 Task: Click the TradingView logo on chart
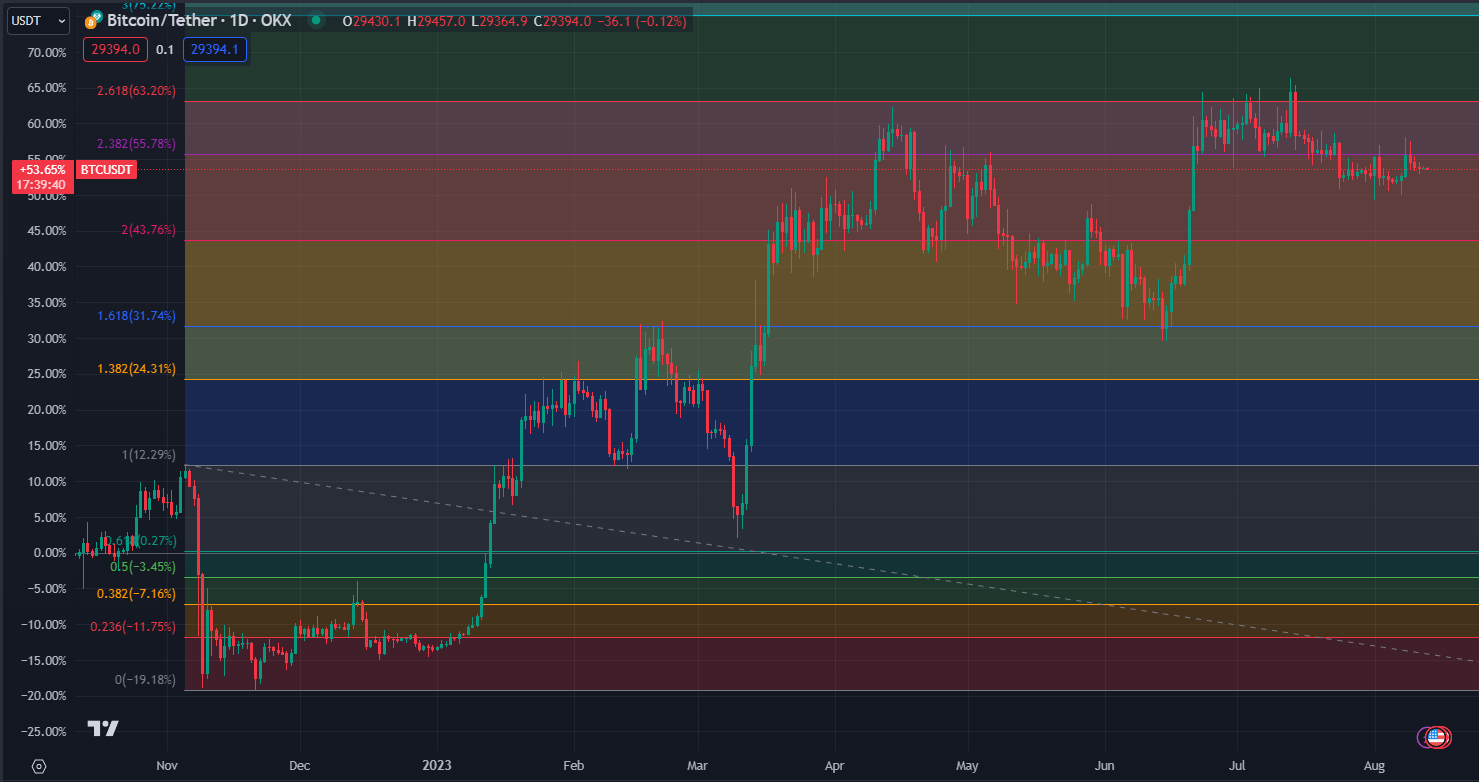[x=103, y=728]
